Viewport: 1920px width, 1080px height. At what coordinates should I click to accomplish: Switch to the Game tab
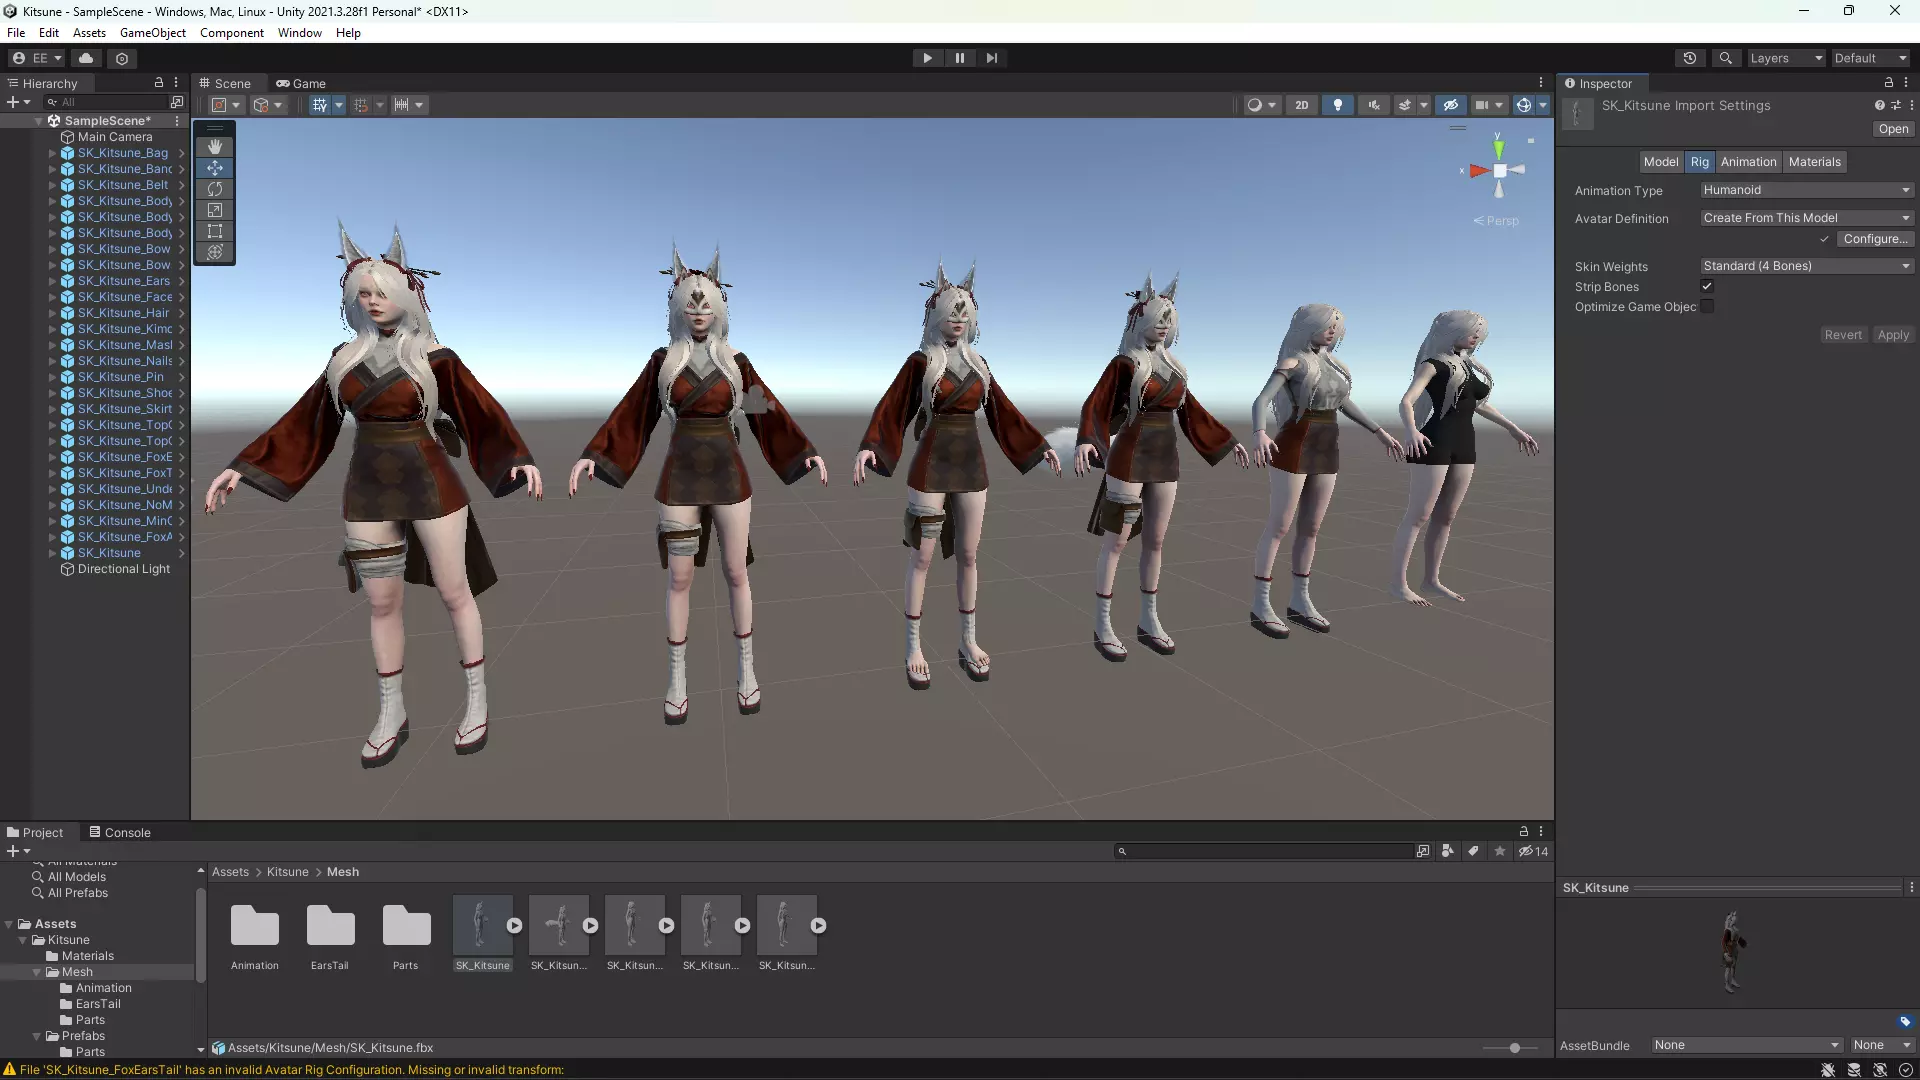[x=301, y=84]
